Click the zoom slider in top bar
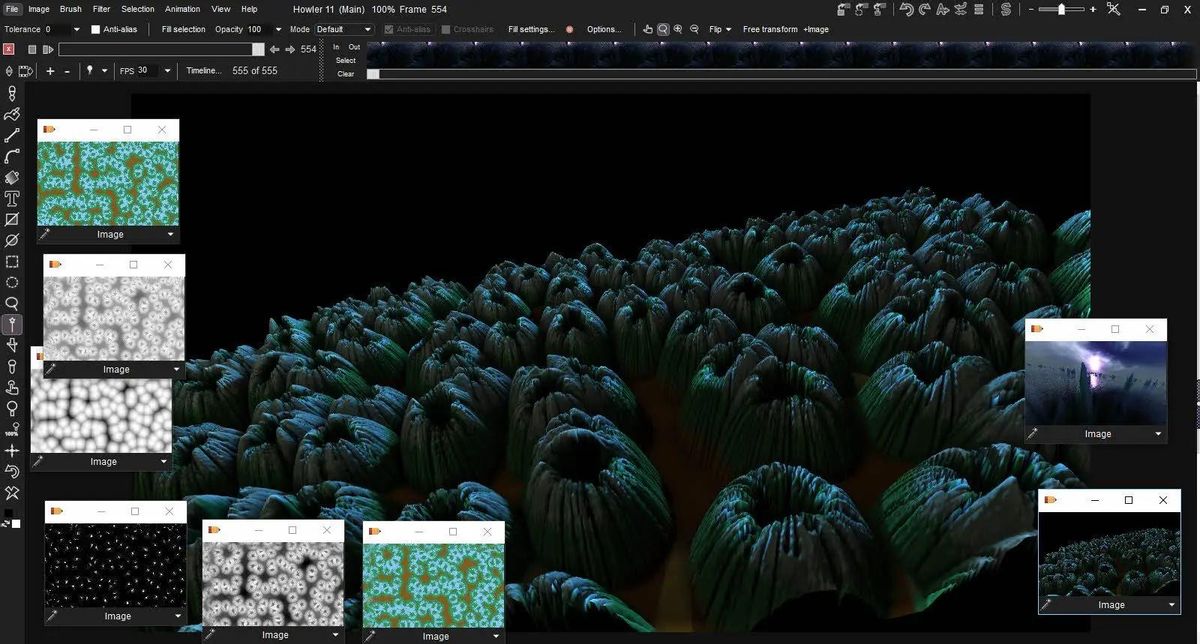The height and width of the screenshot is (644, 1200). (x=1061, y=9)
